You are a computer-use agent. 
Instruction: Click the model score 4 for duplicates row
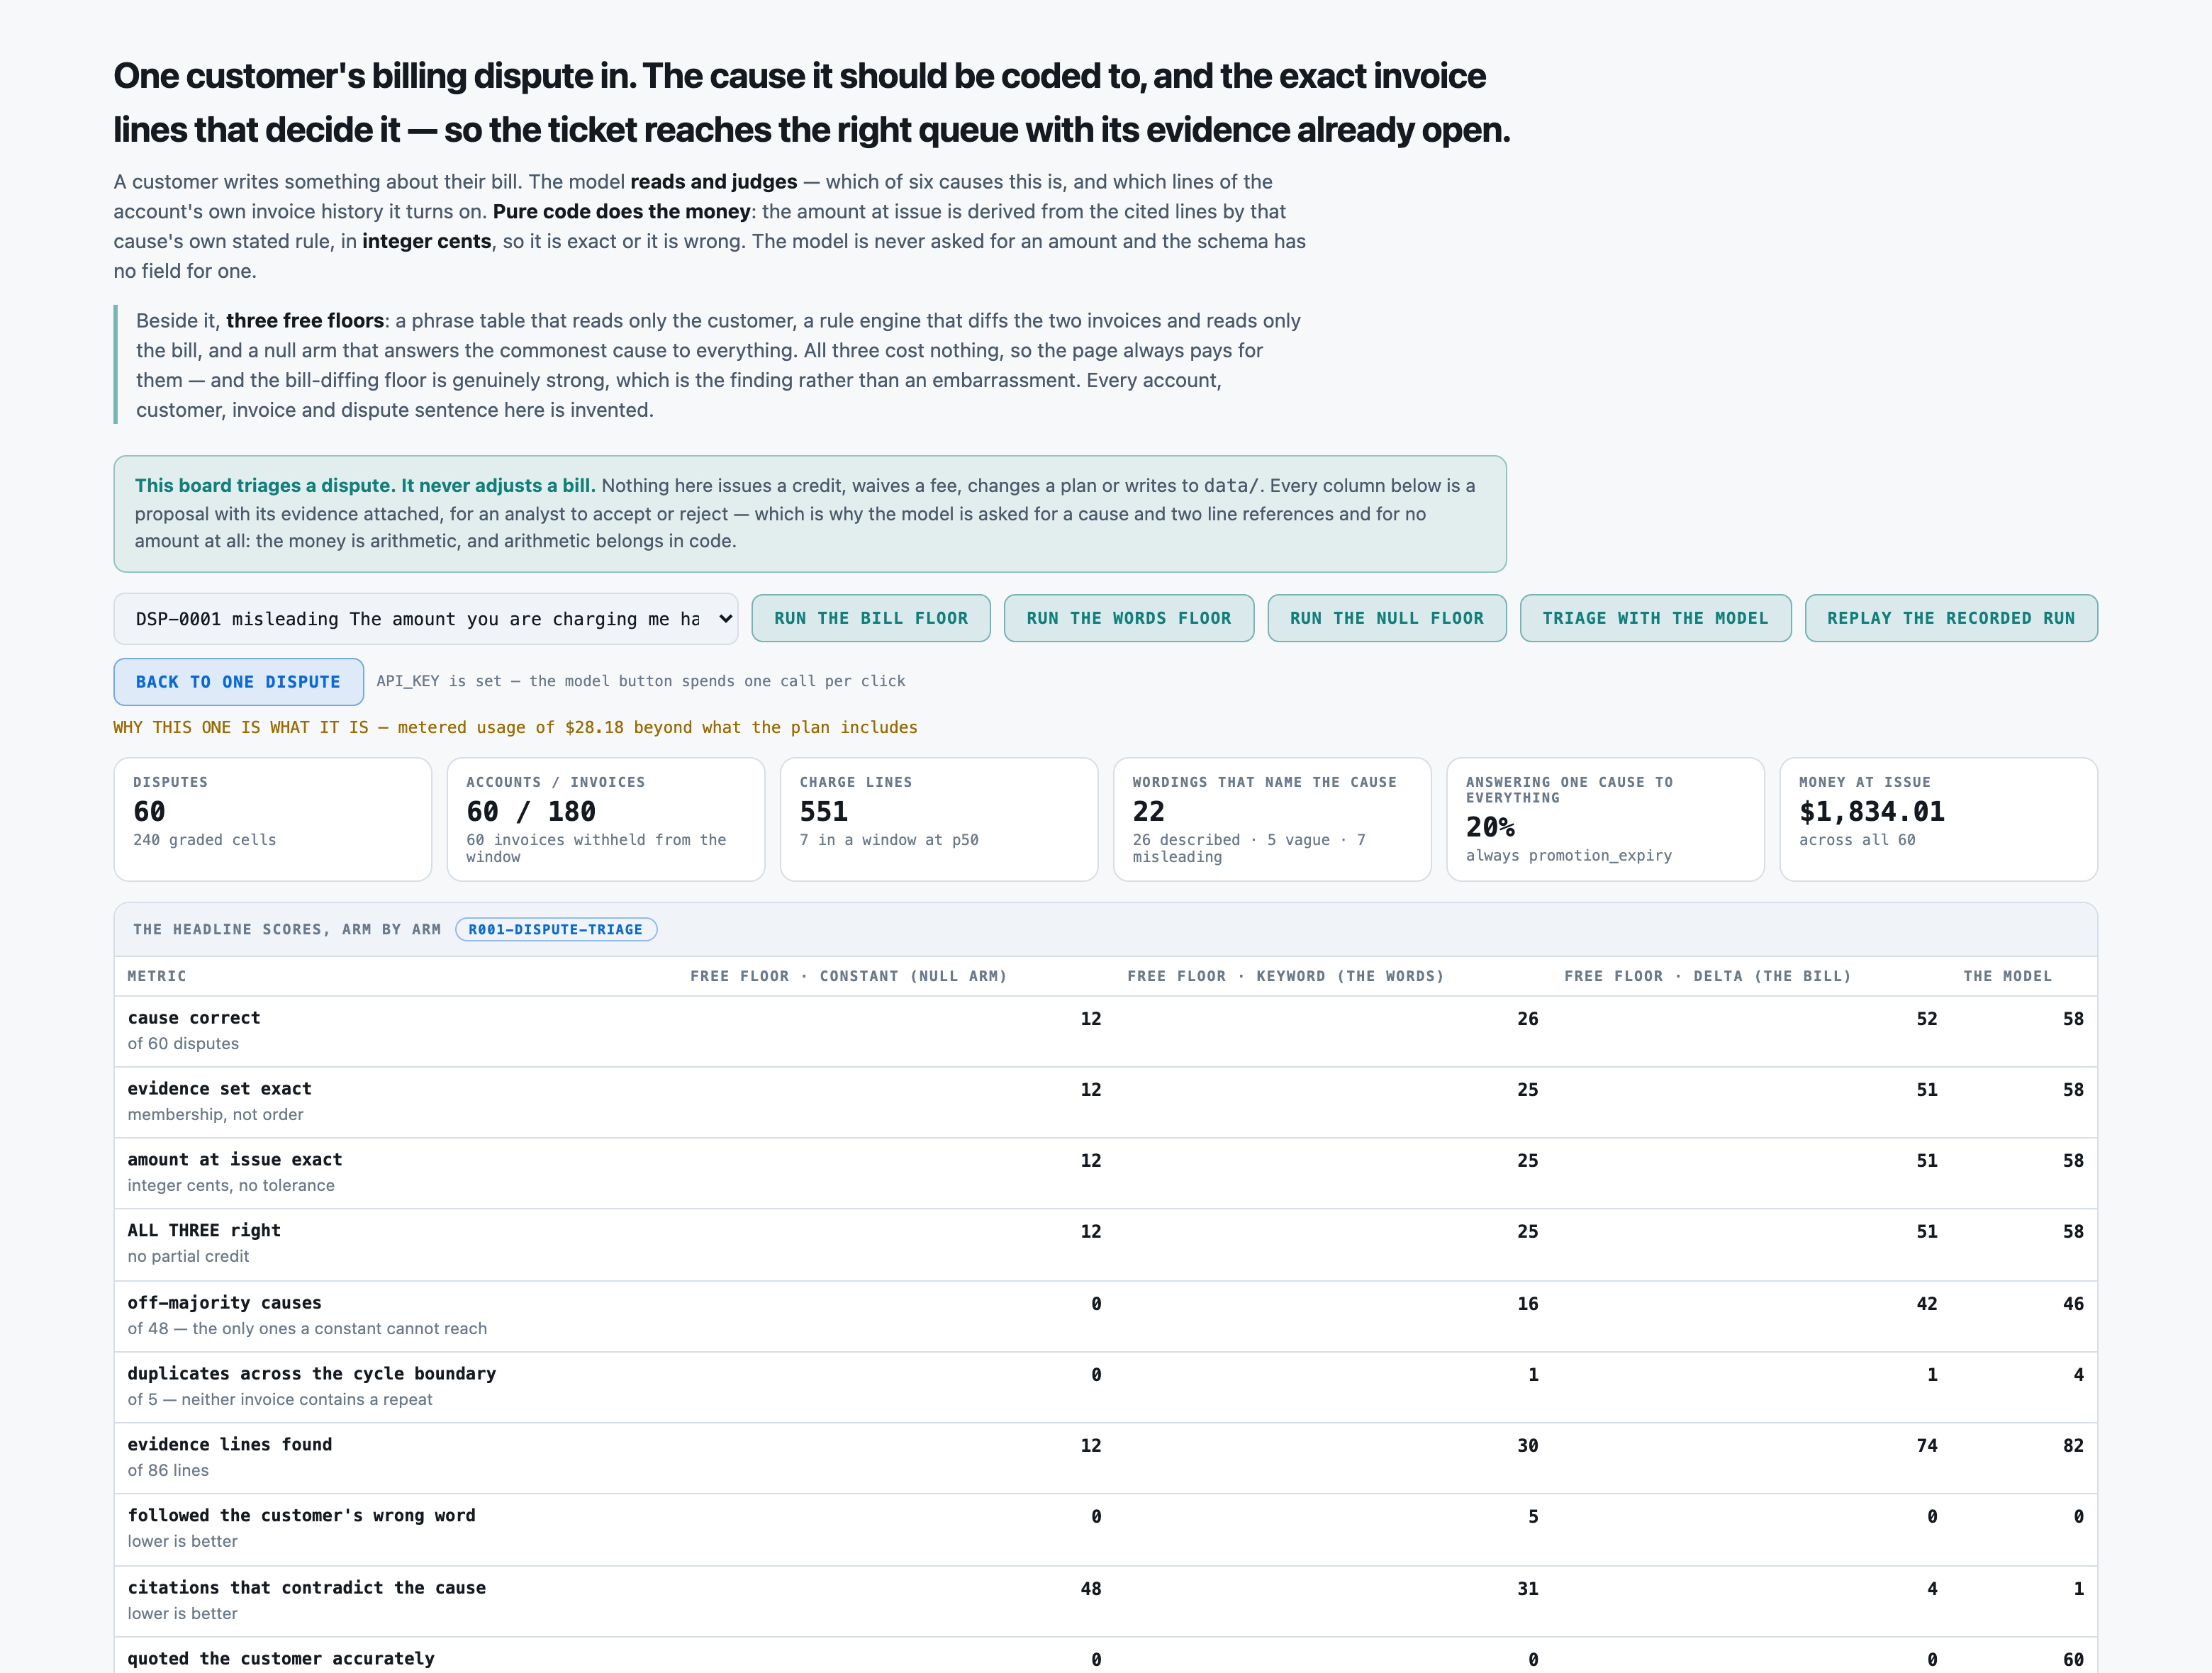point(2079,1375)
